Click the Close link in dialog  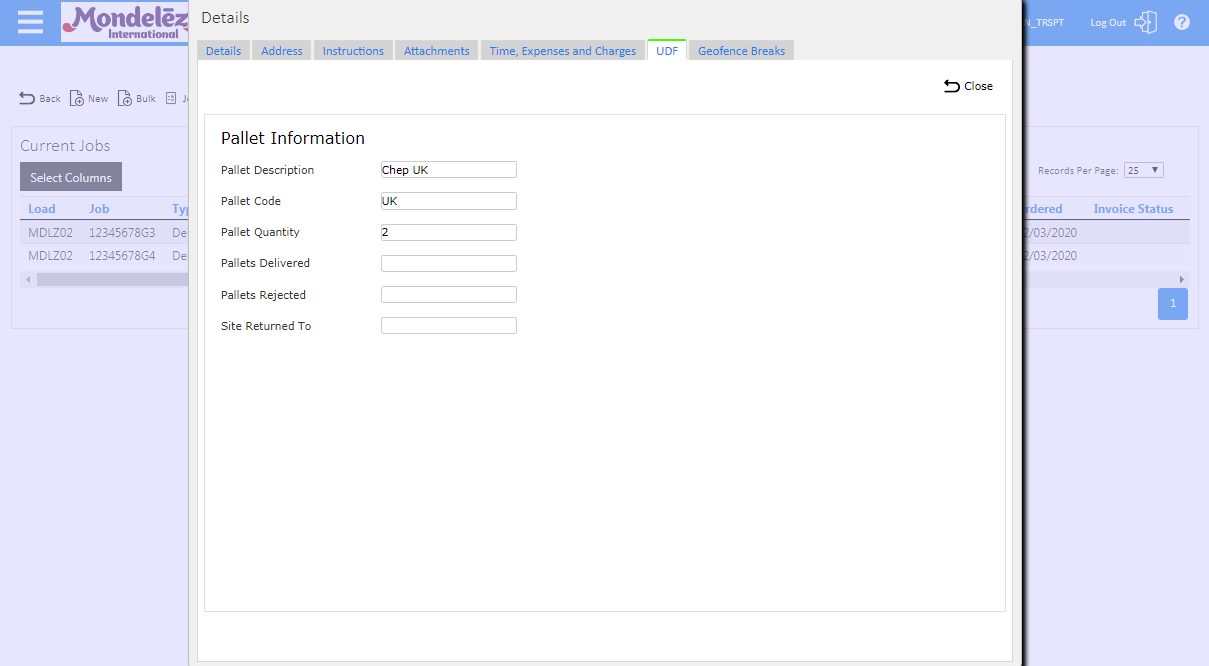(978, 86)
